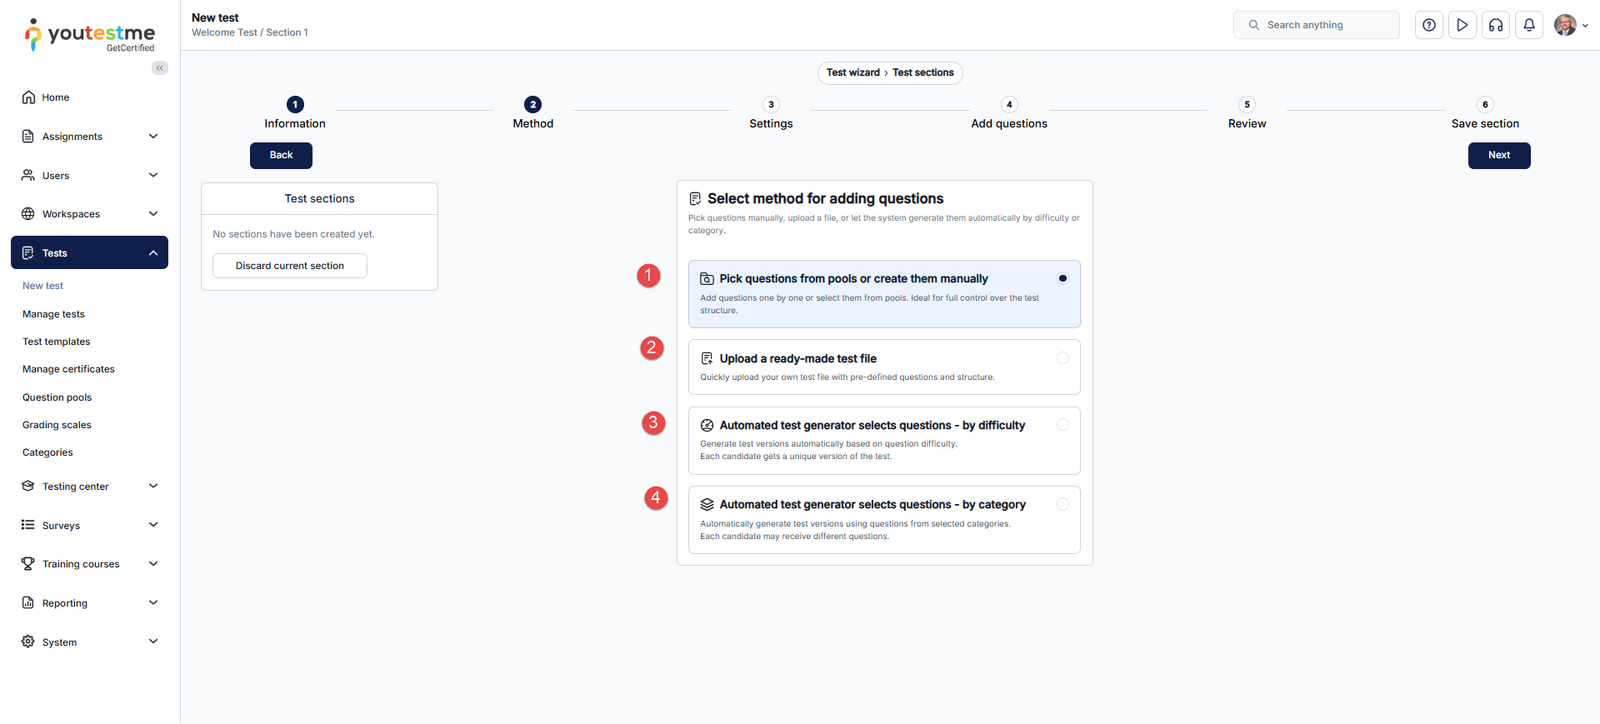This screenshot has width=1600, height=724.
Task: Click the Next button
Action: [1498, 155]
